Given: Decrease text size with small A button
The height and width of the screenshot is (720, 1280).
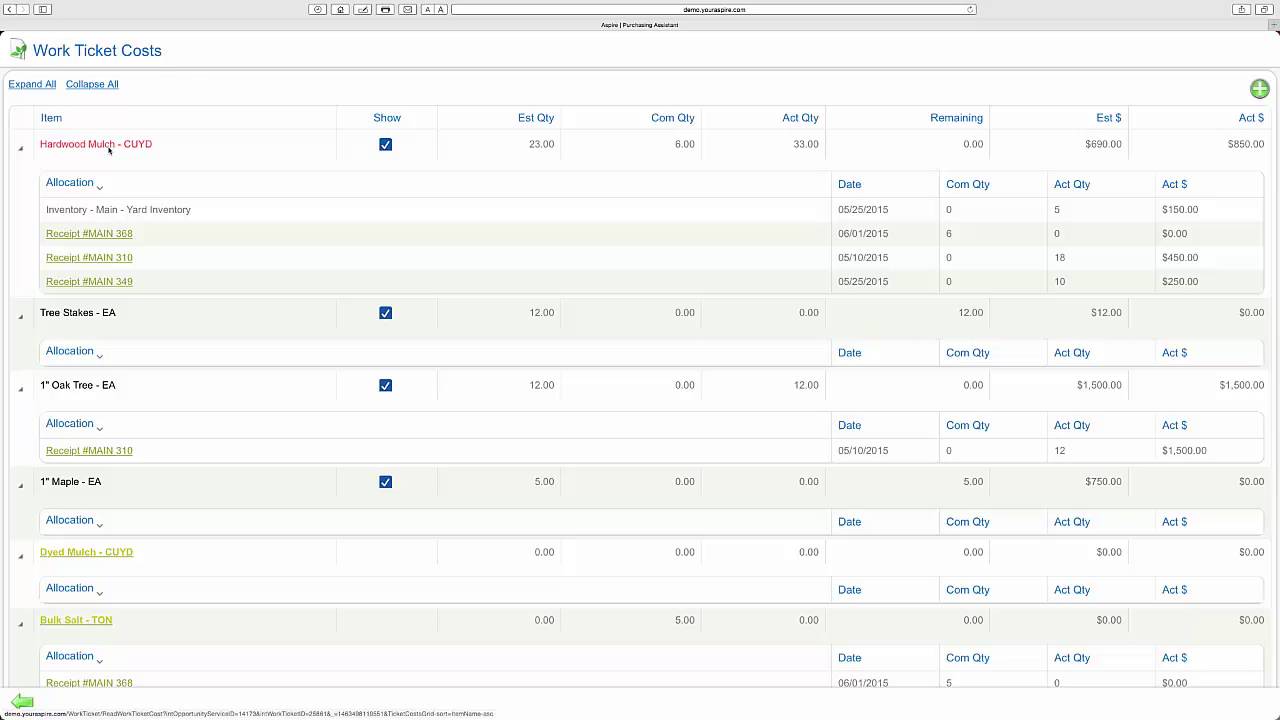Looking at the screenshot, I should pyautogui.click(x=427, y=9).
